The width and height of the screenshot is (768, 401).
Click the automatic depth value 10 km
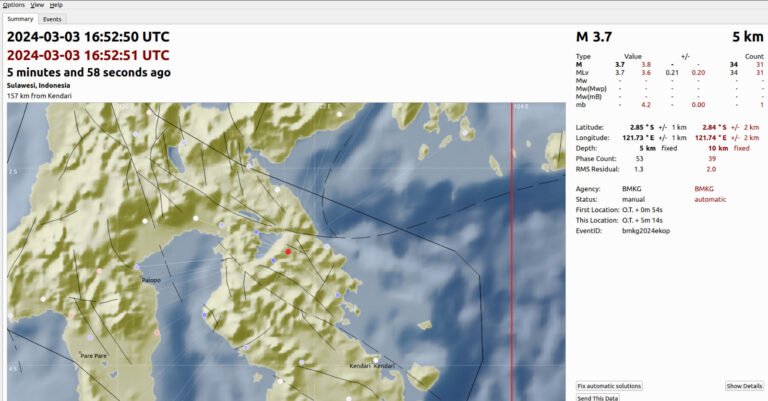(718, 148)
